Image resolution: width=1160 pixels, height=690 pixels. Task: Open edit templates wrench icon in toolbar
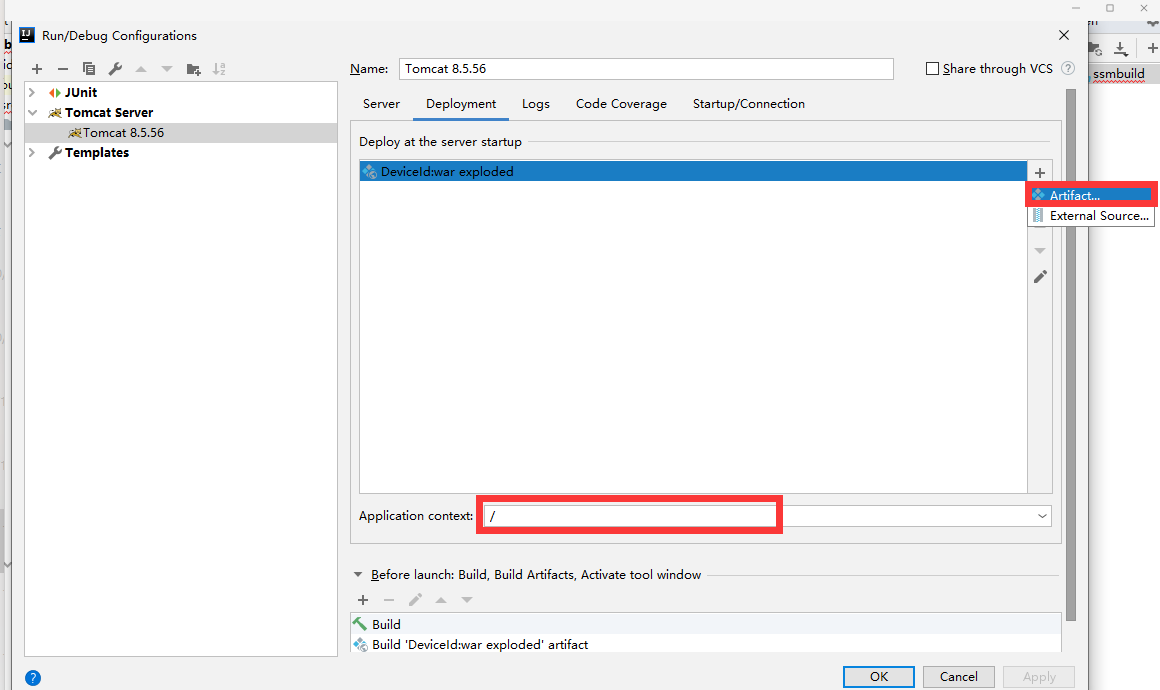pyautogui.click(x=115, y=69)
